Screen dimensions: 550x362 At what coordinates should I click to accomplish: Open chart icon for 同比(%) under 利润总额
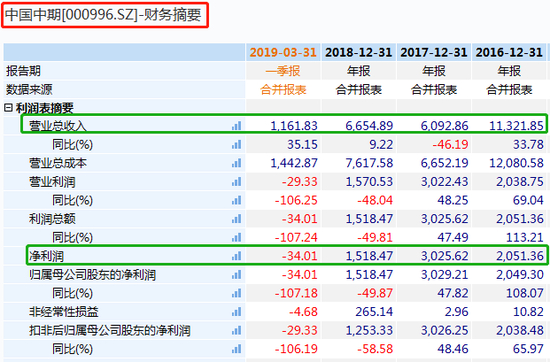coord(236,237)
